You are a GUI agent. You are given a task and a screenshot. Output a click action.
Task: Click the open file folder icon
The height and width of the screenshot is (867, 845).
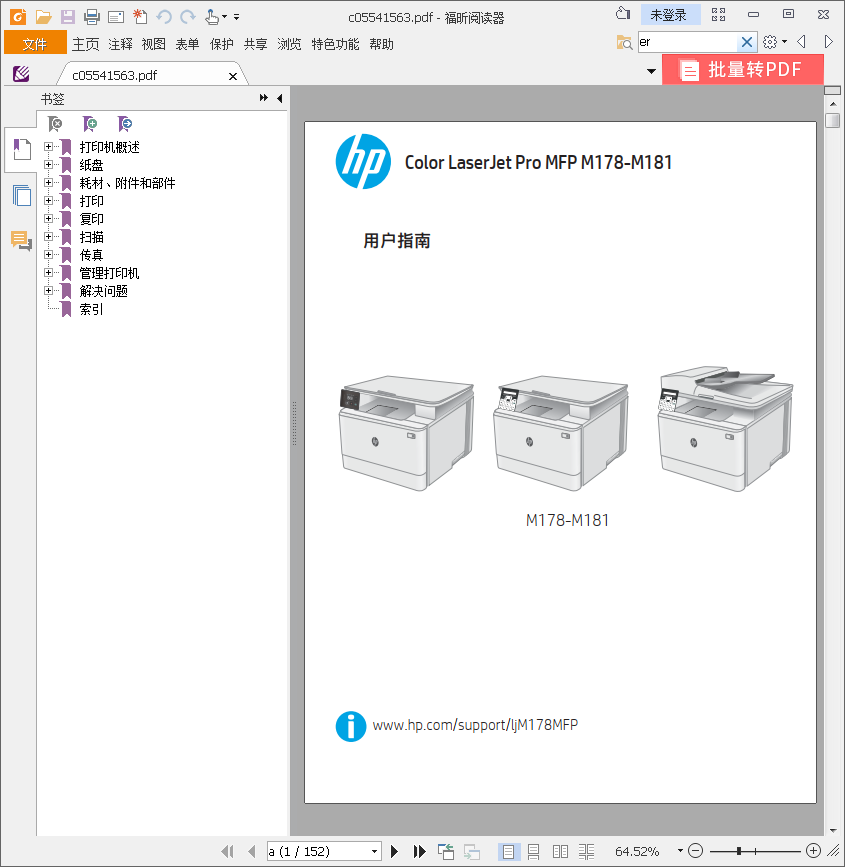click(43, 17)
